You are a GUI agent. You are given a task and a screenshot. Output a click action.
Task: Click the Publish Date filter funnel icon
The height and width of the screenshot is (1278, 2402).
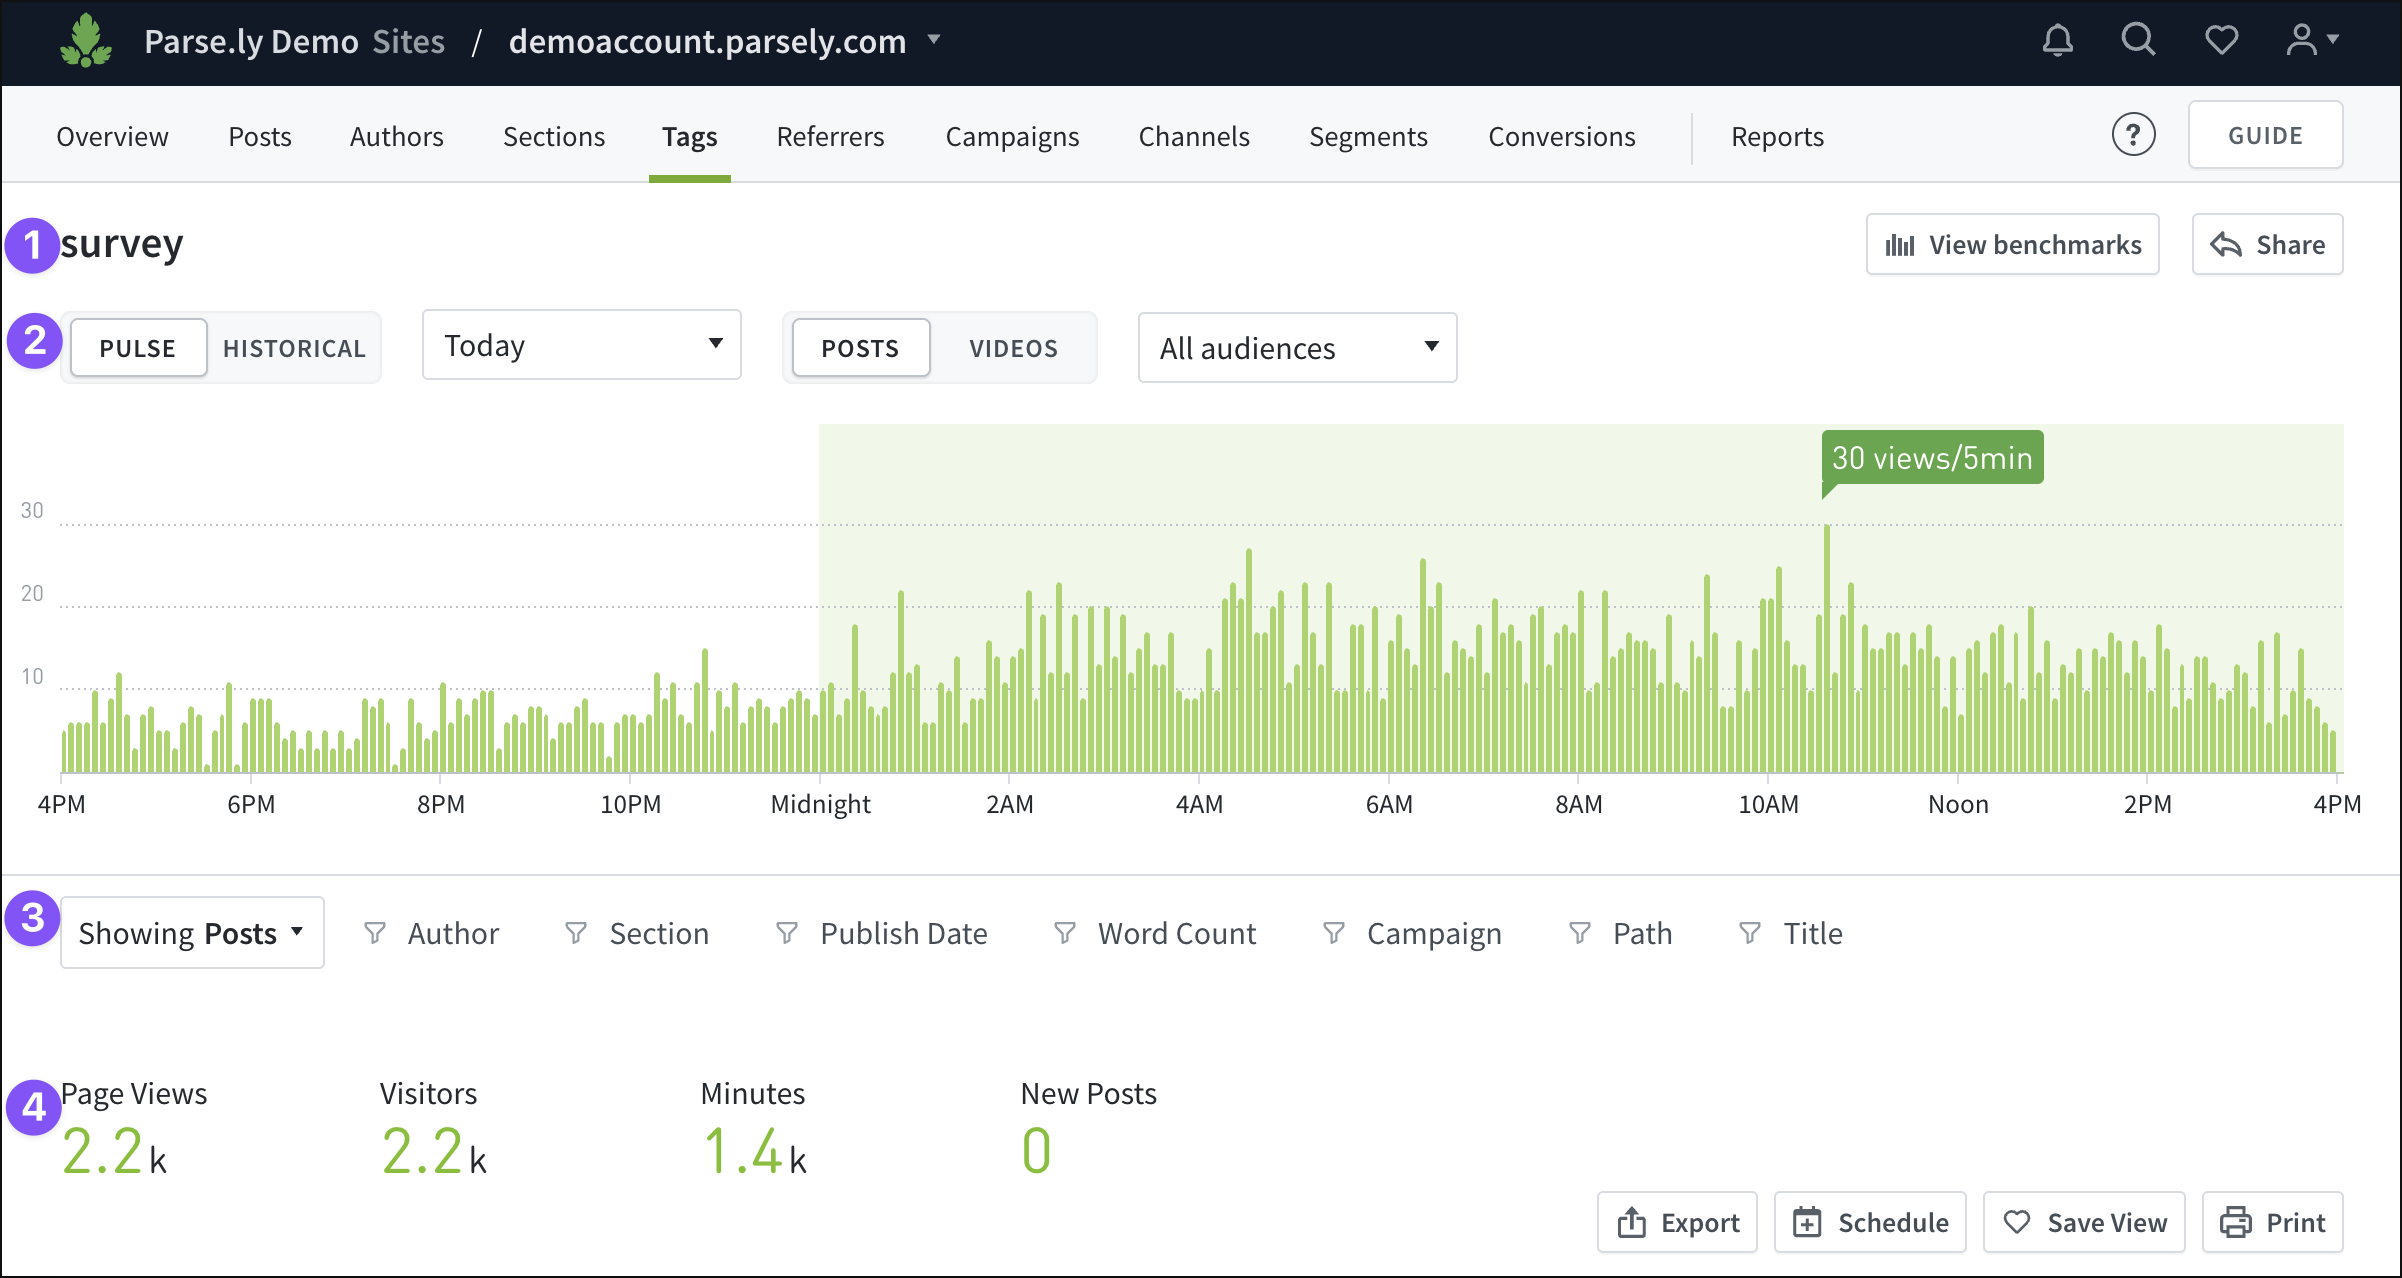click(787, 933)
